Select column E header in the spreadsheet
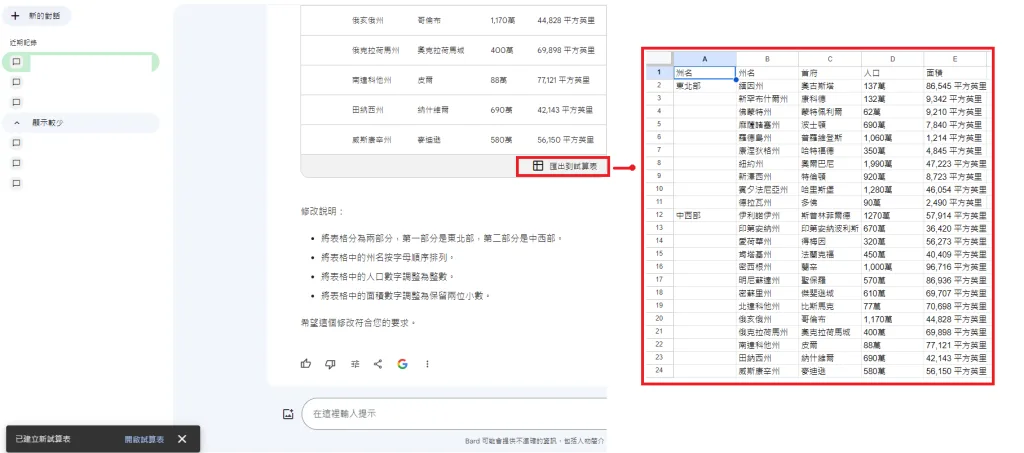This screenshot has width=1024, height=453. coord(955,59)
